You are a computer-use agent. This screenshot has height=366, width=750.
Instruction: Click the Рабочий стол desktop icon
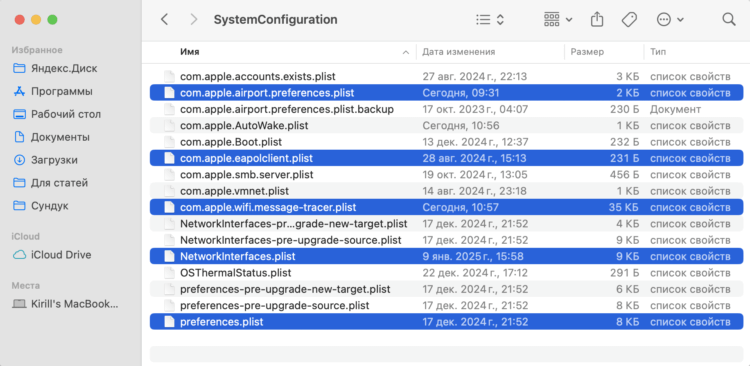tap(19, 114)
